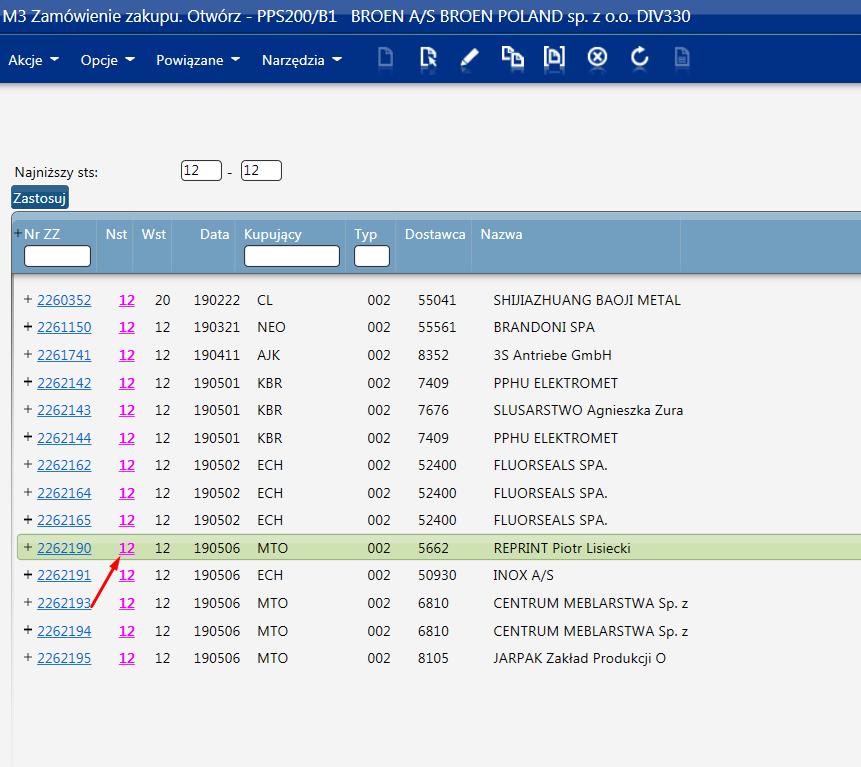Expand row 2262162
Viewport: 861px width, 767px height.
(x=27, y=464)
